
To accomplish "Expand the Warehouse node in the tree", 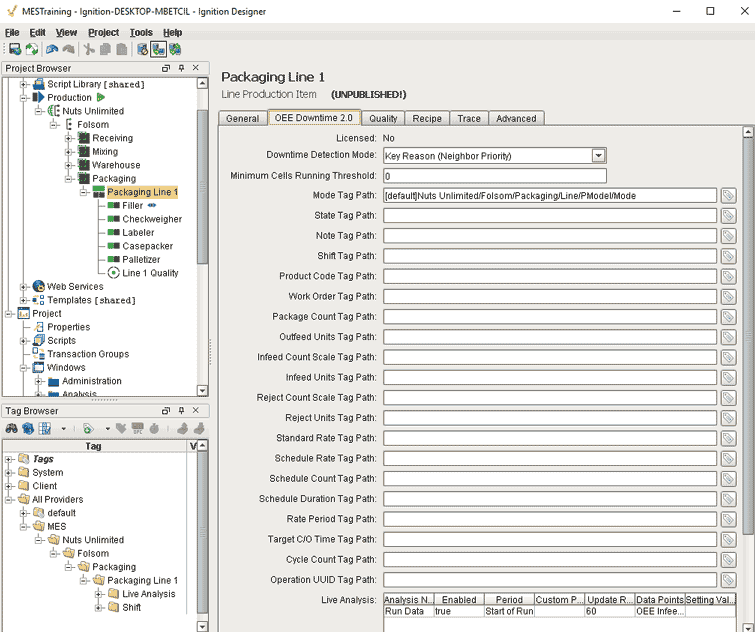I will click(68, 165).
